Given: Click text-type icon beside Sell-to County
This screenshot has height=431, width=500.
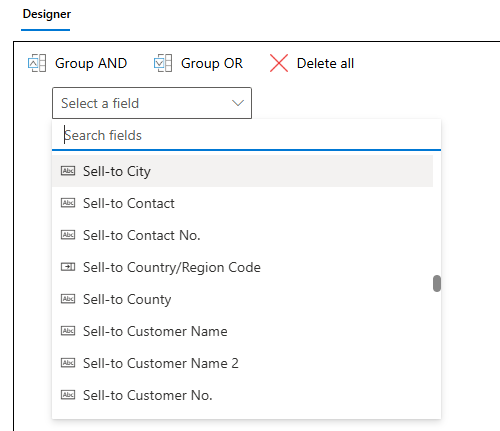Looking at the screenshot, I should 68,299.
